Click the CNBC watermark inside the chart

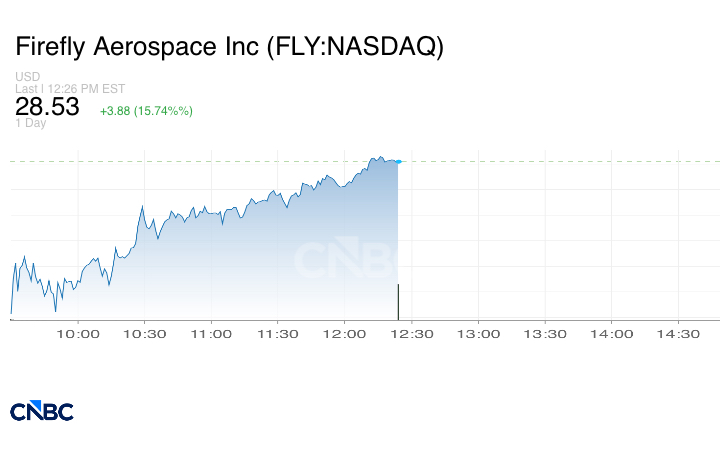pyautogui.click(x=345, y=260)
